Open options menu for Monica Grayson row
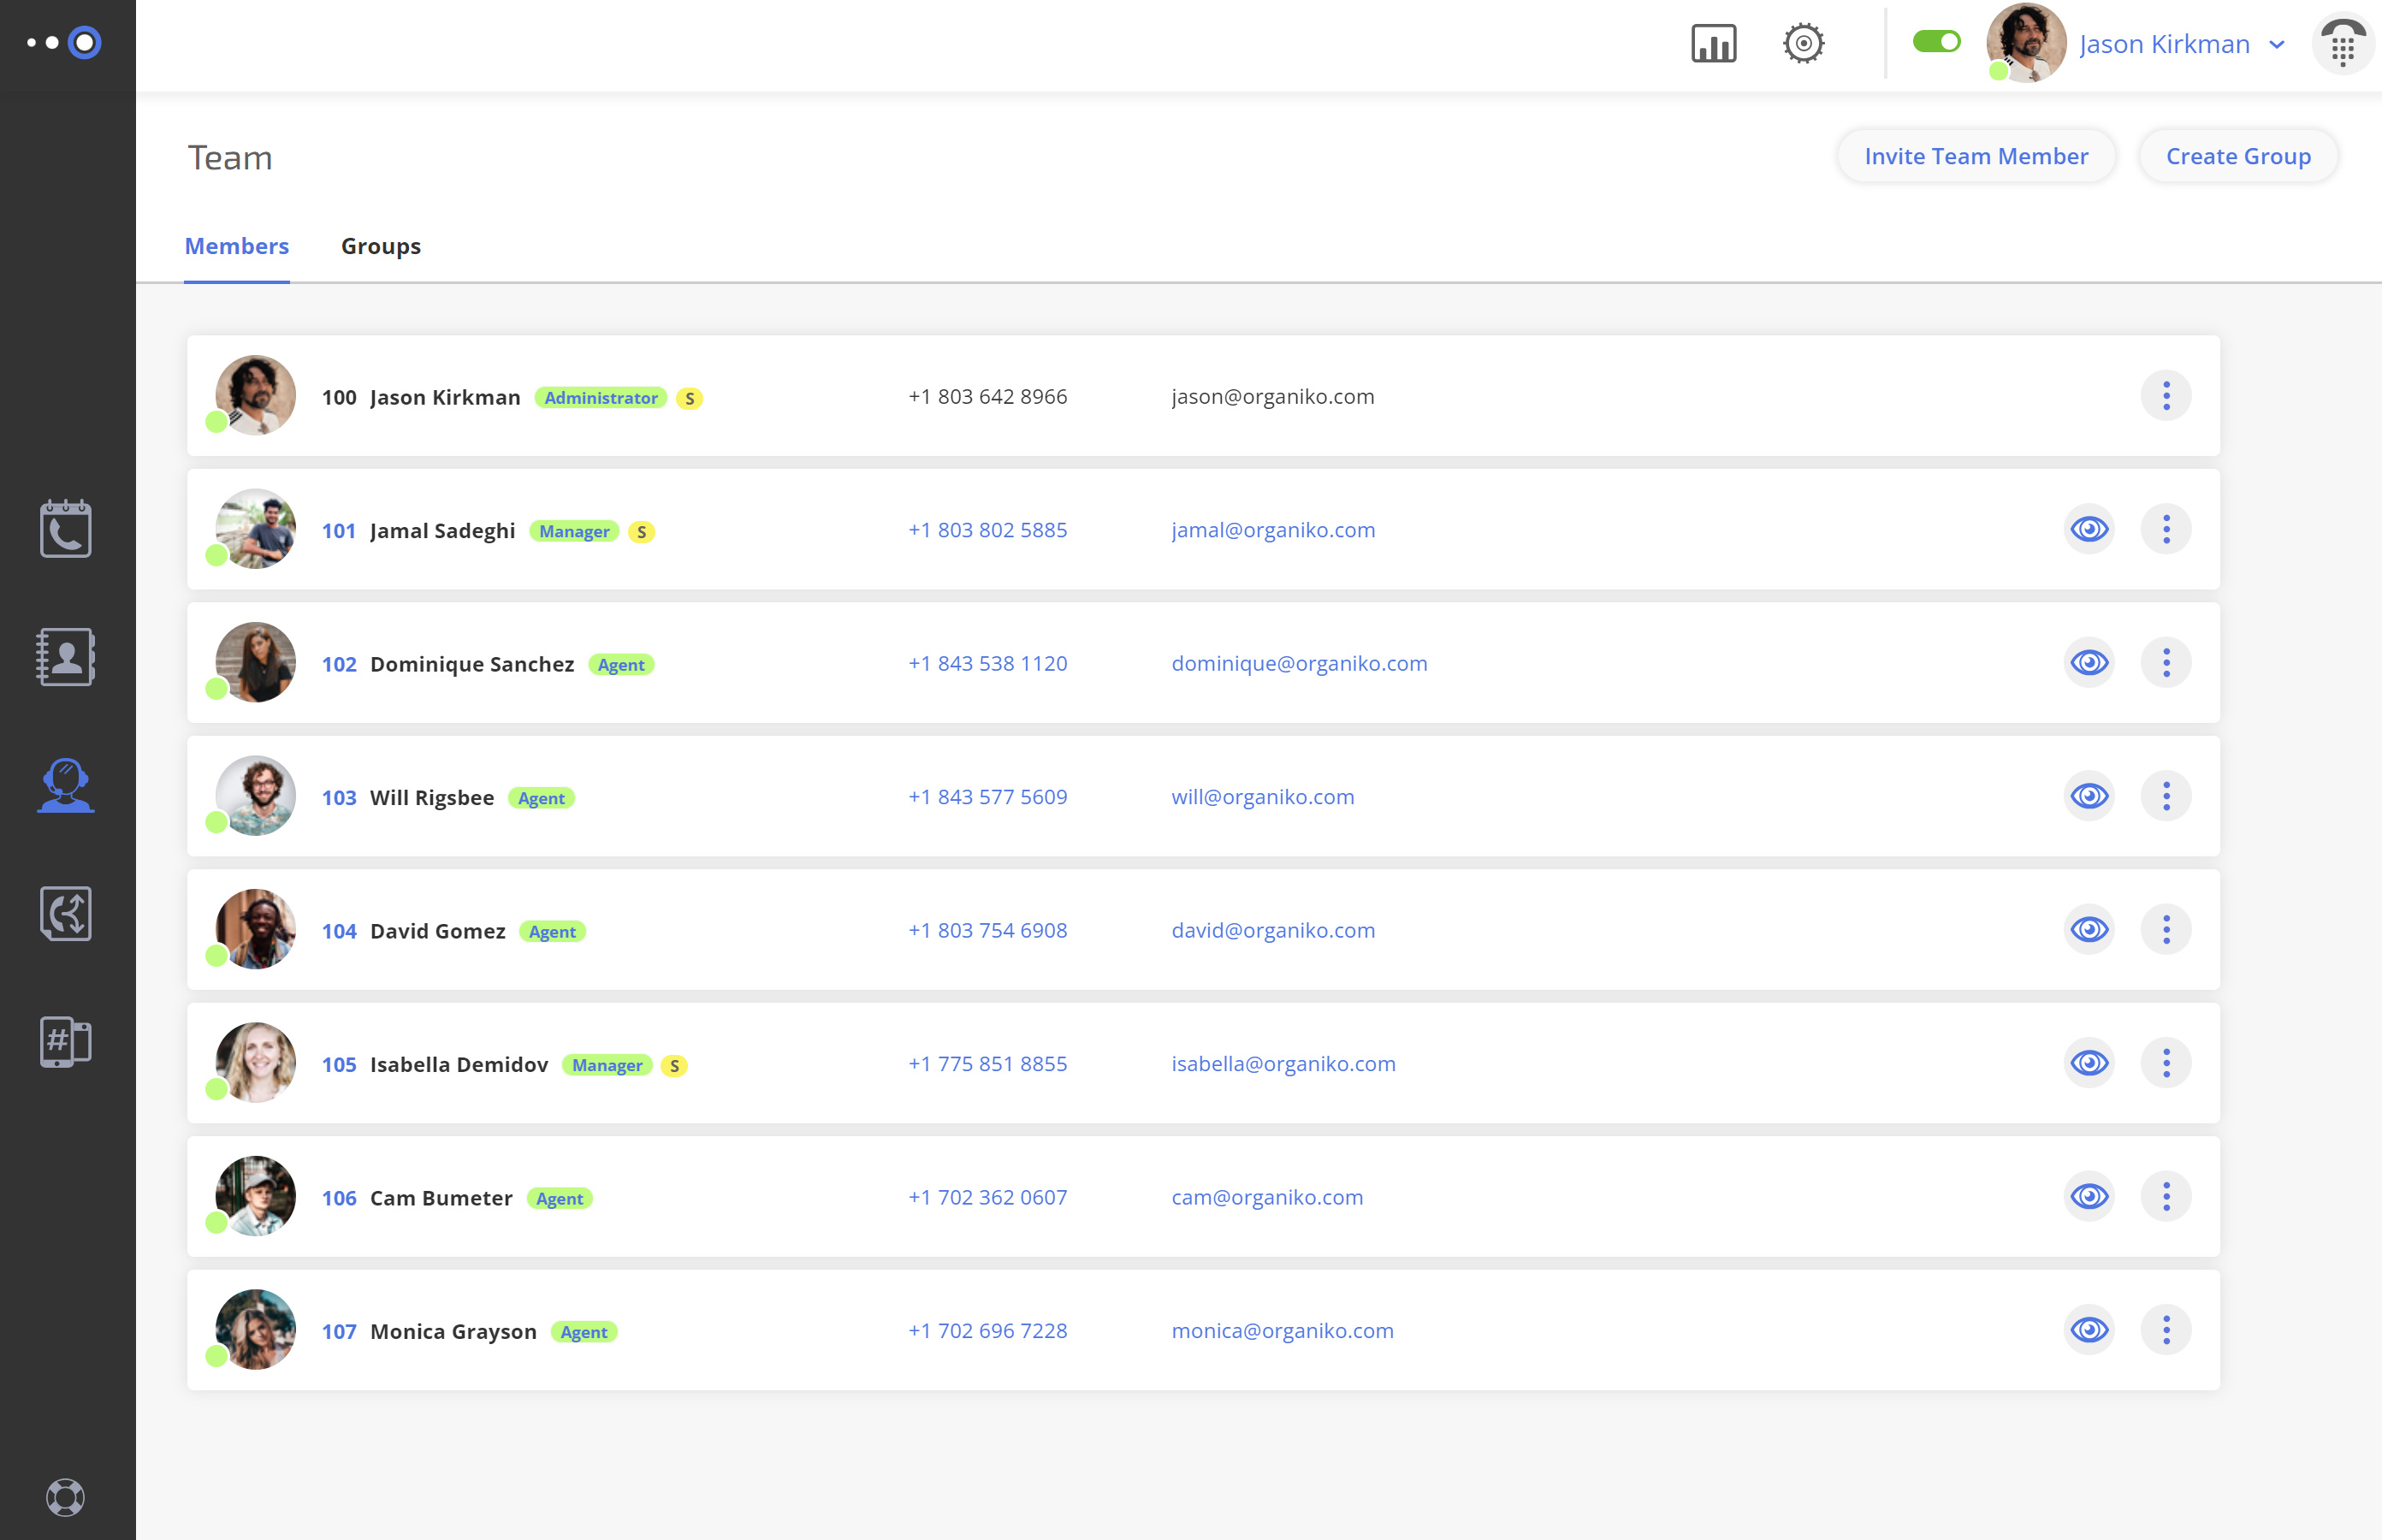This screenshot has height=1540, width=2382. (x=2166, y=1330)
